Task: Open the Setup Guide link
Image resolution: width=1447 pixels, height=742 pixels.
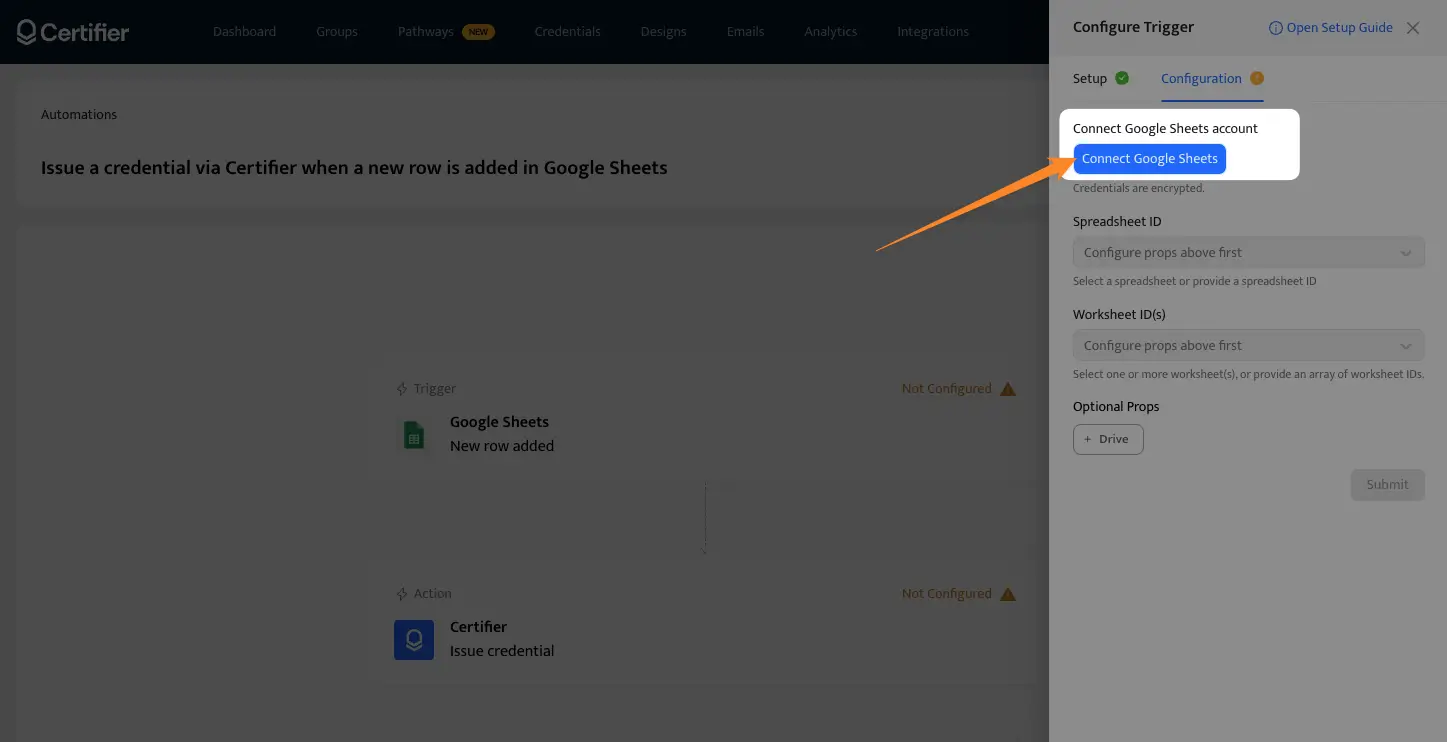Action: (x=1331, y=28)
